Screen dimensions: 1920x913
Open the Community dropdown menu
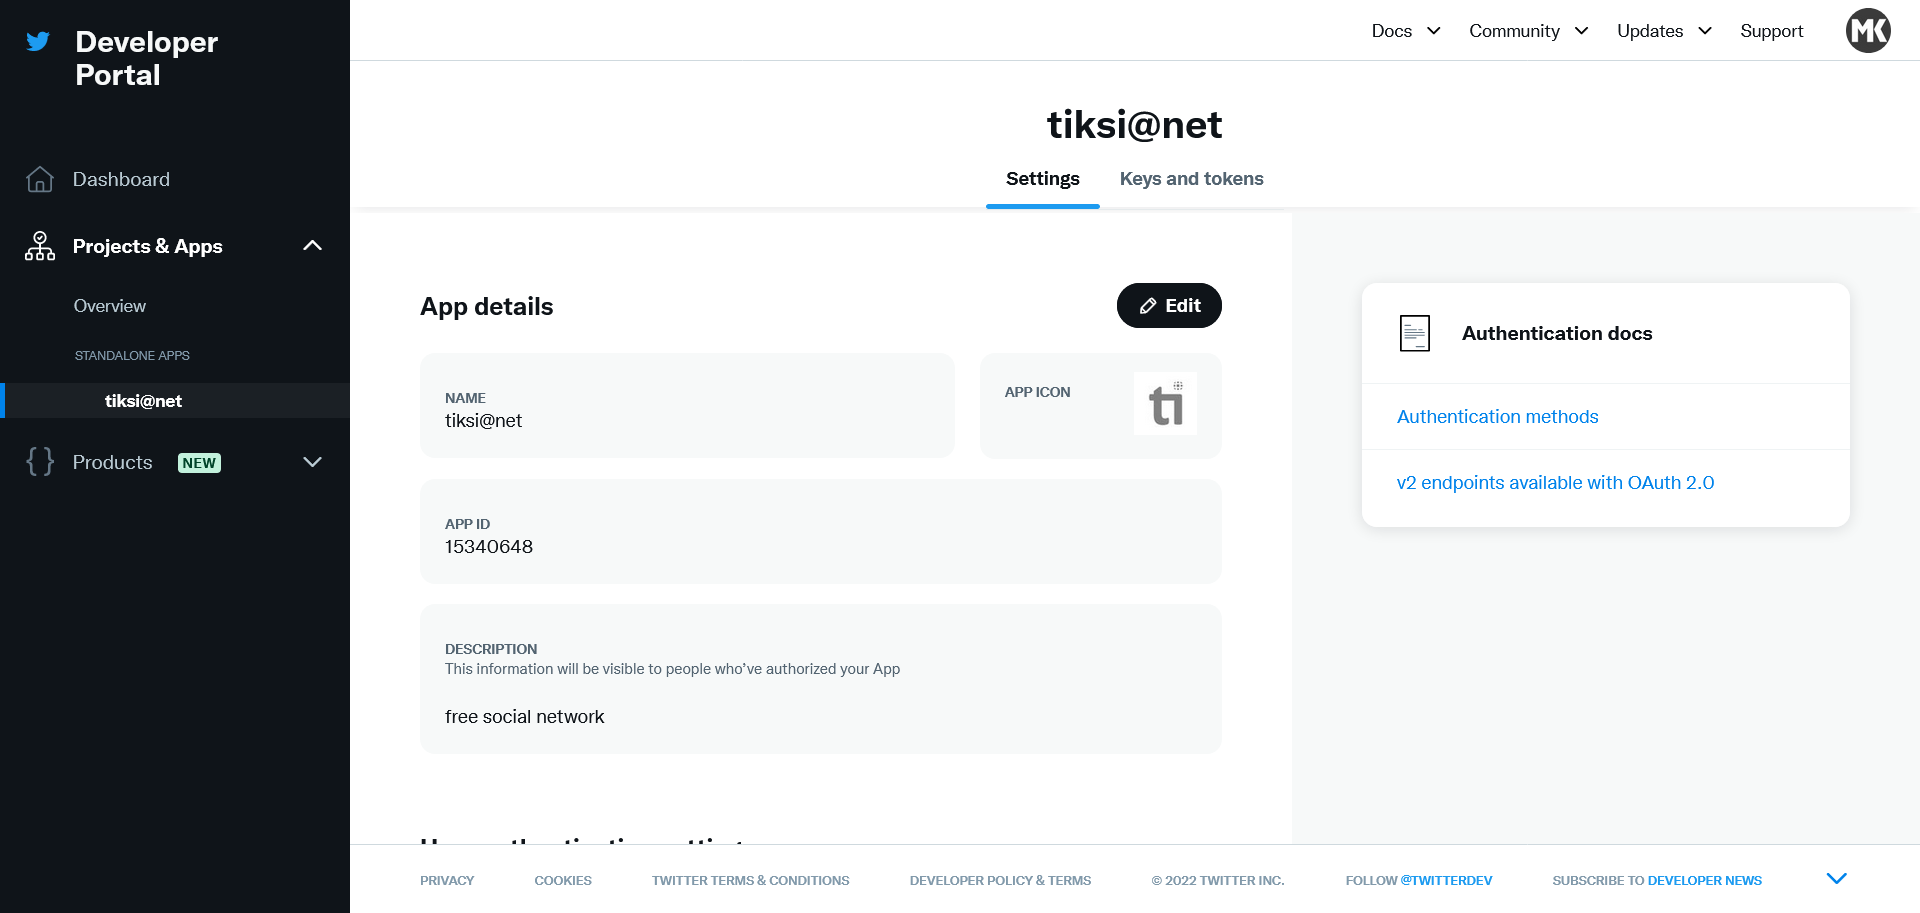[1528, 31]
